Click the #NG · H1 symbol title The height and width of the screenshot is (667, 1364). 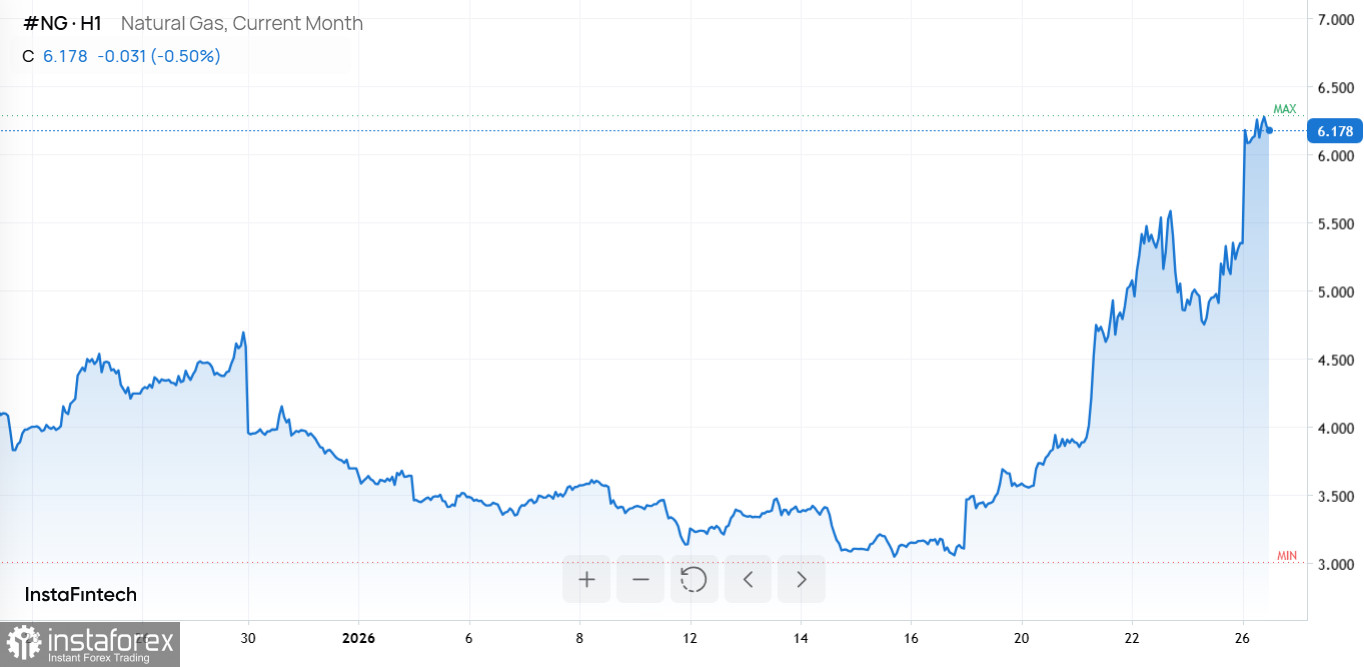[62, 23]
